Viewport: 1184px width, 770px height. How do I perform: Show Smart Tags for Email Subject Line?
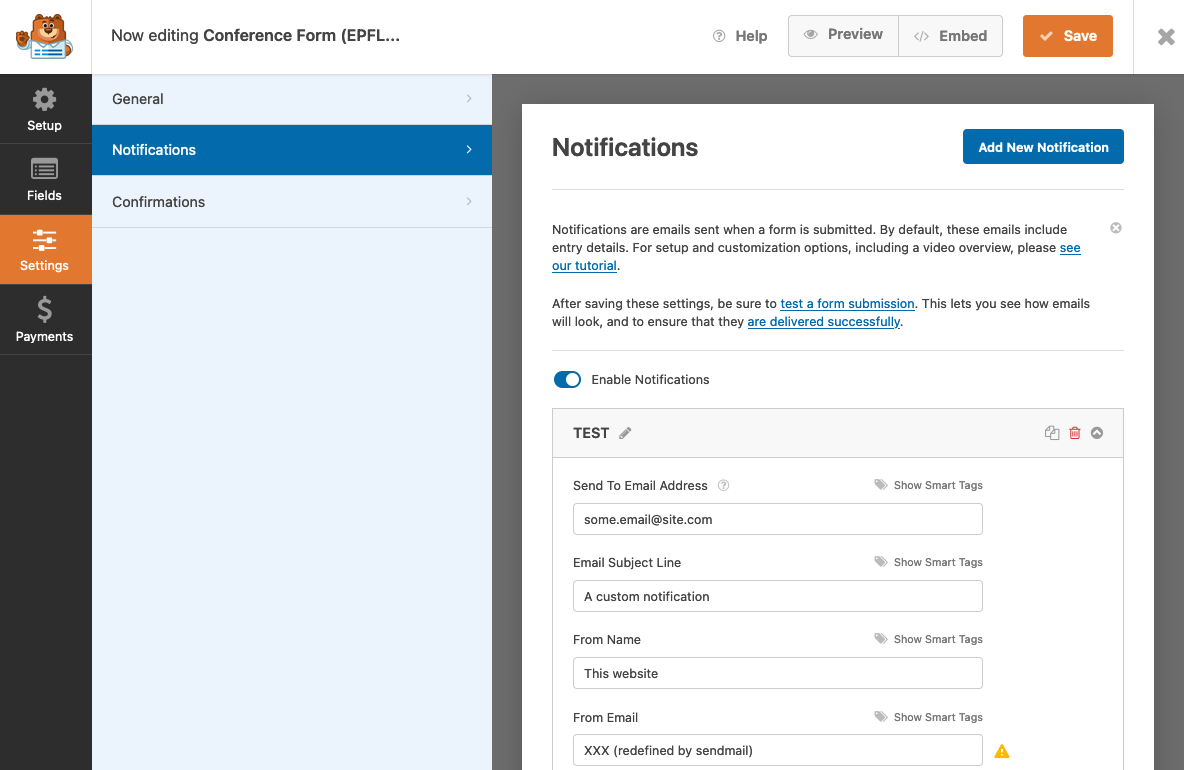coord(928,562)
